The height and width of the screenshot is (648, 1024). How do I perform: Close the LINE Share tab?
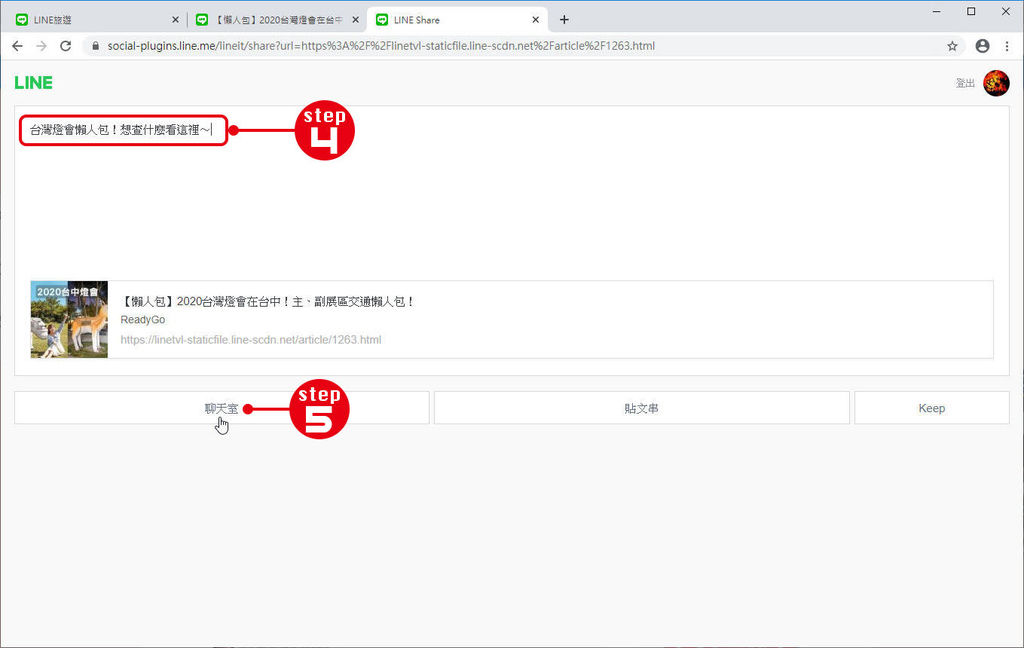click(536, 20)
